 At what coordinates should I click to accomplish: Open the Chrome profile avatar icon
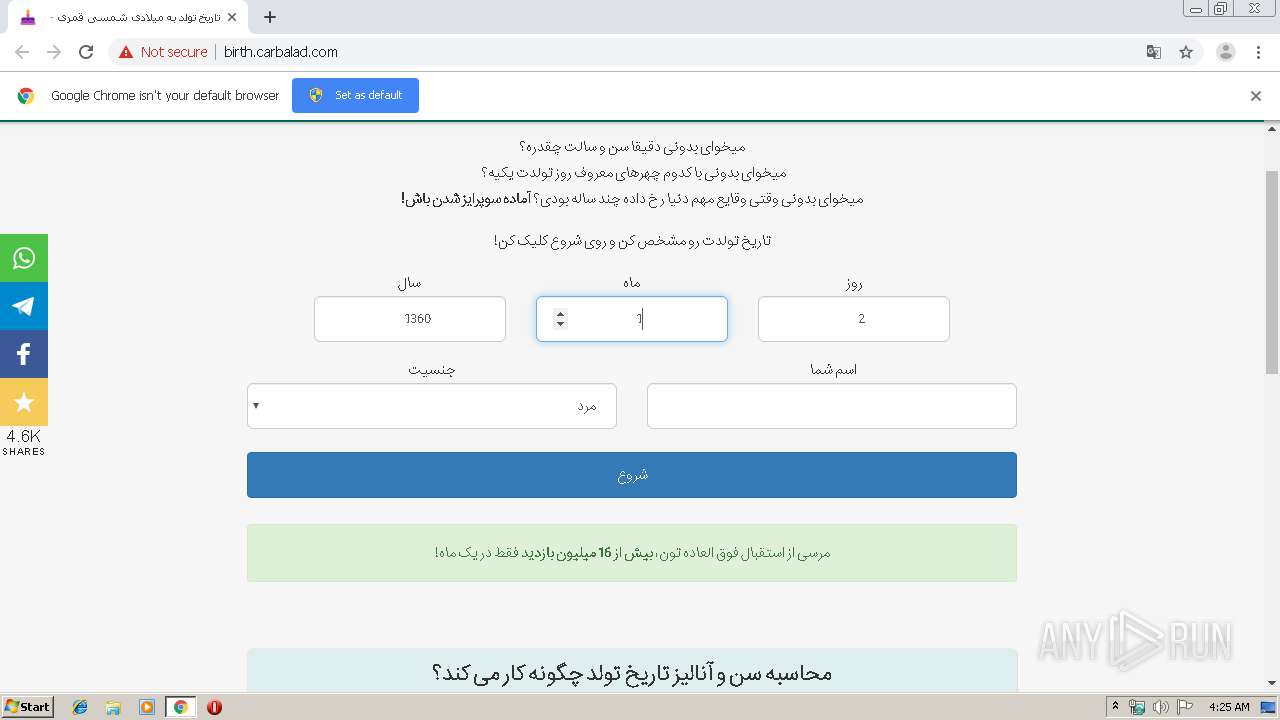coord(1226,52)
